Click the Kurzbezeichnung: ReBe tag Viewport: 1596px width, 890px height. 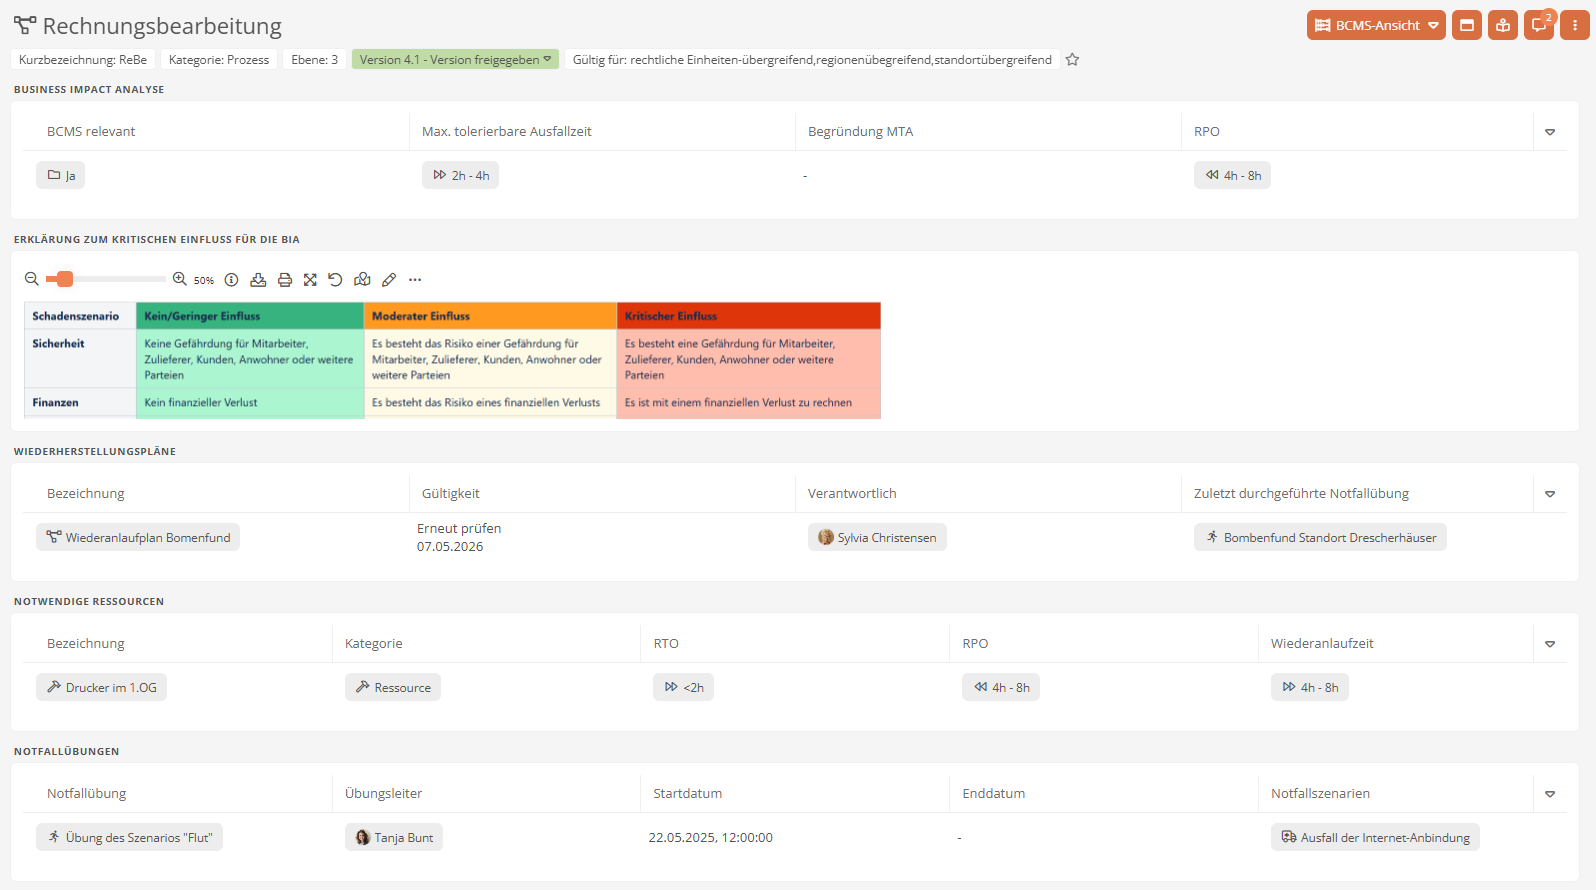83,60
